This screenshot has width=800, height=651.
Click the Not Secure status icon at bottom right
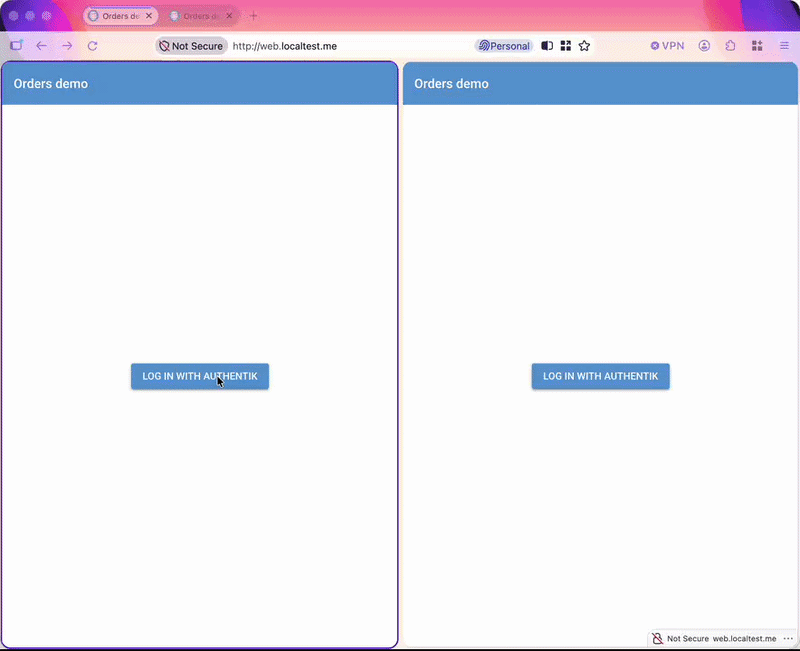pos(658,639)
